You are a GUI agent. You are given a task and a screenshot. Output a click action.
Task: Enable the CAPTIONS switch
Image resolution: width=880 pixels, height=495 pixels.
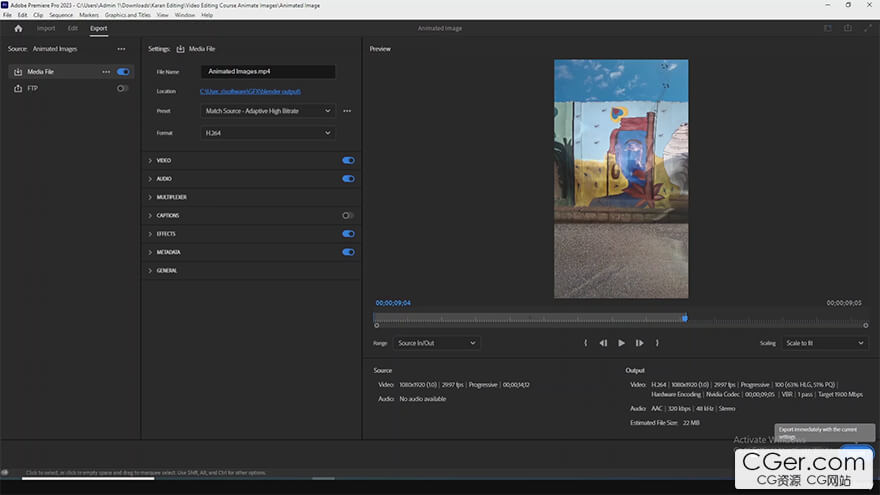pyautogui.click(x=348, y=216)
